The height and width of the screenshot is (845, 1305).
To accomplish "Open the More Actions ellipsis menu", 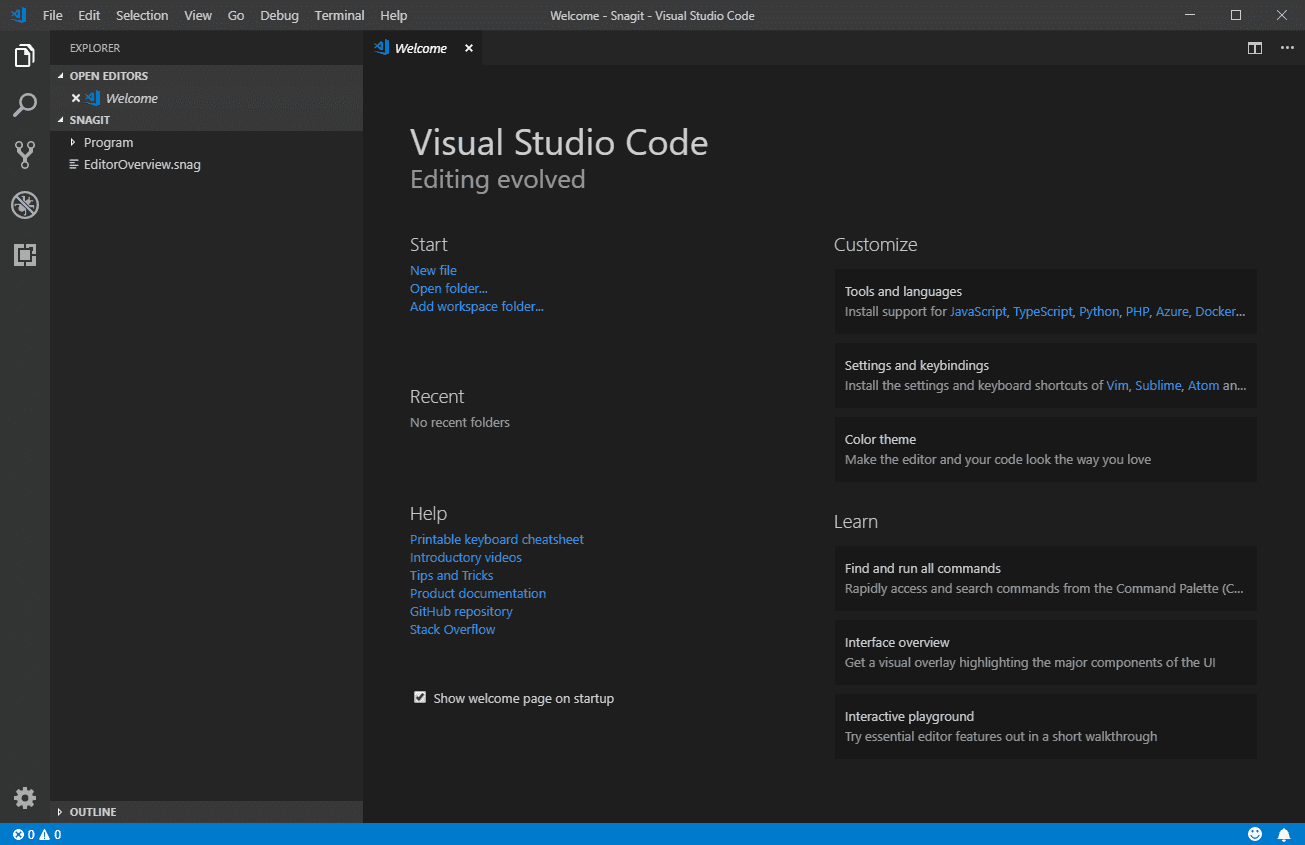I will (1287, 47).
